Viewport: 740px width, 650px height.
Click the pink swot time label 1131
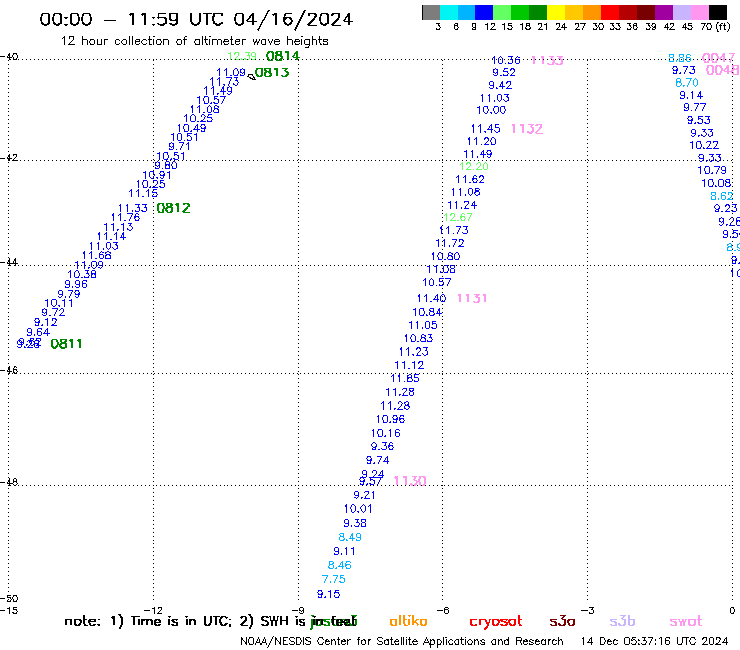pos(472,298)
